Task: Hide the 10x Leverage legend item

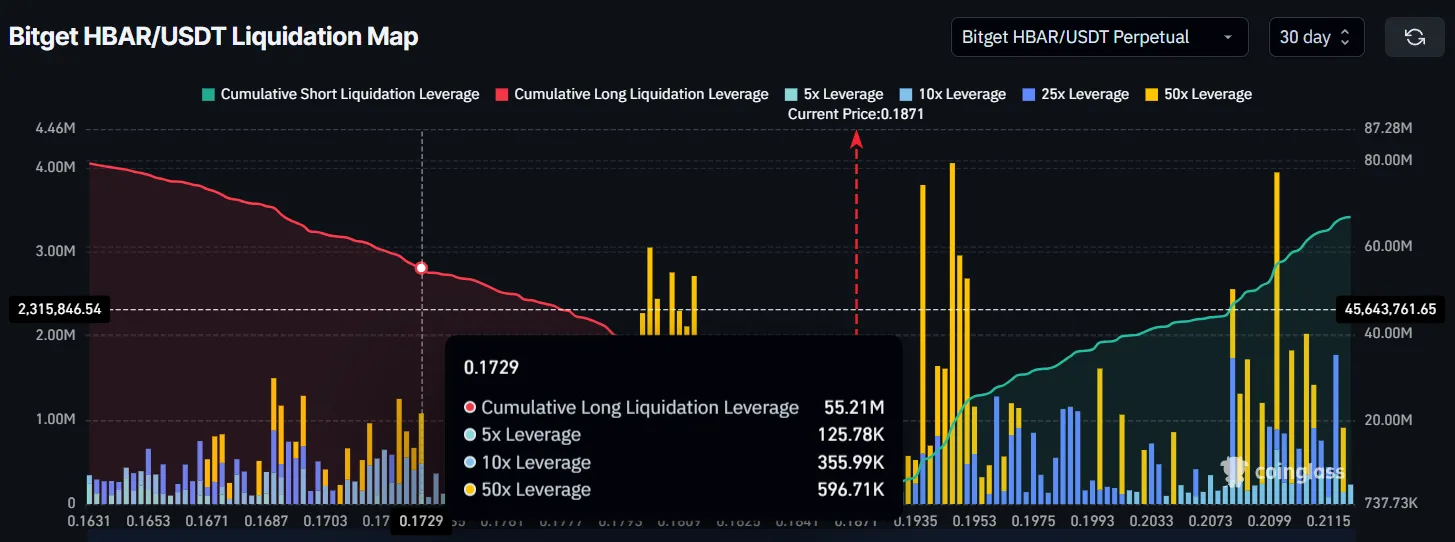Action: [x=953, y=94]
